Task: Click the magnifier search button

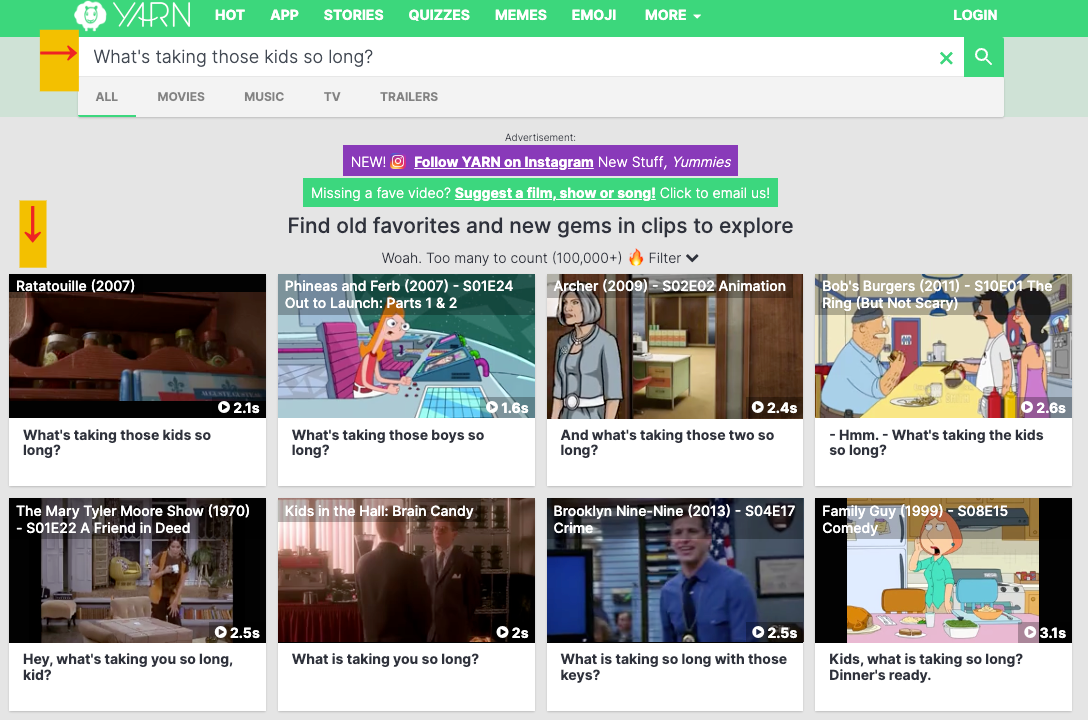Action: [x=983, y=57]
